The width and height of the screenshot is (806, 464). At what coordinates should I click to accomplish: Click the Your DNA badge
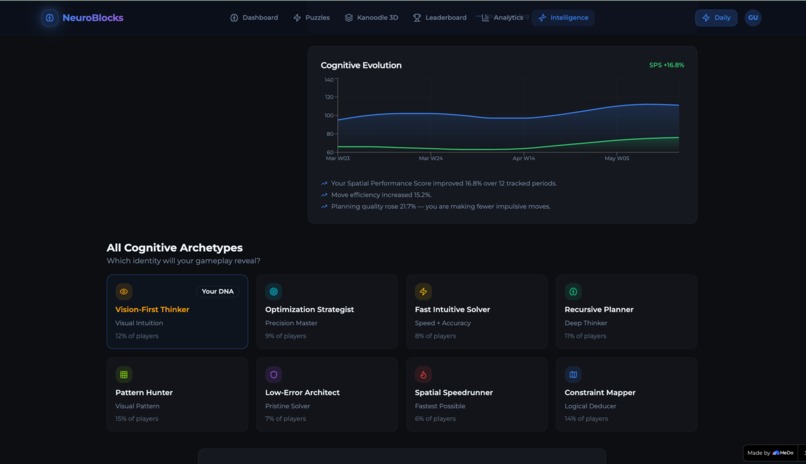click(217, 291)
